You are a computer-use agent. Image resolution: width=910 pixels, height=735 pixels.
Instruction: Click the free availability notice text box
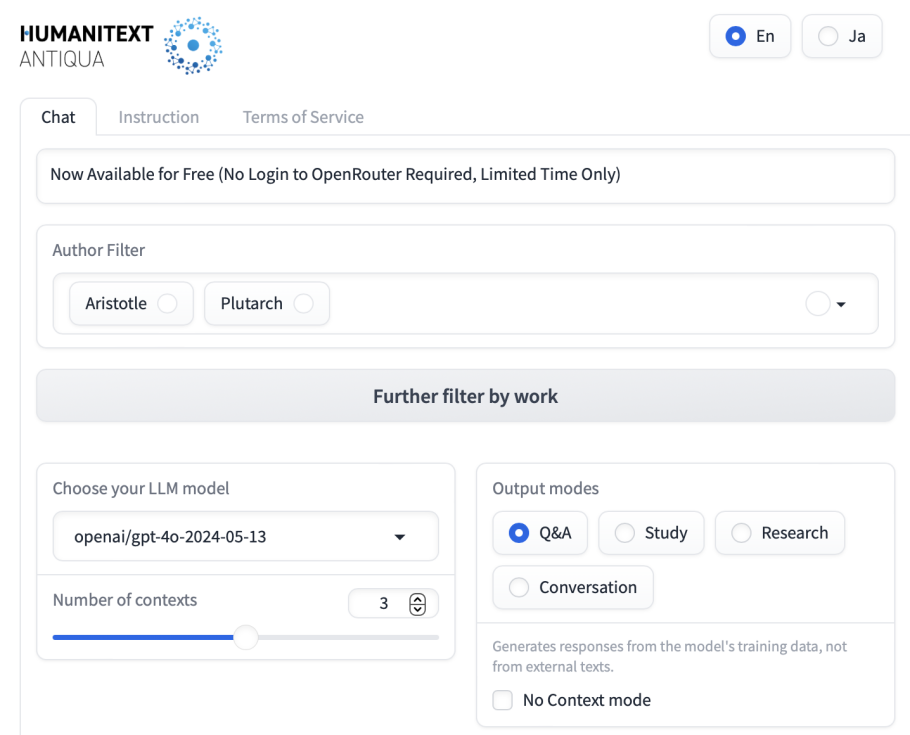(x=465, y=175)
